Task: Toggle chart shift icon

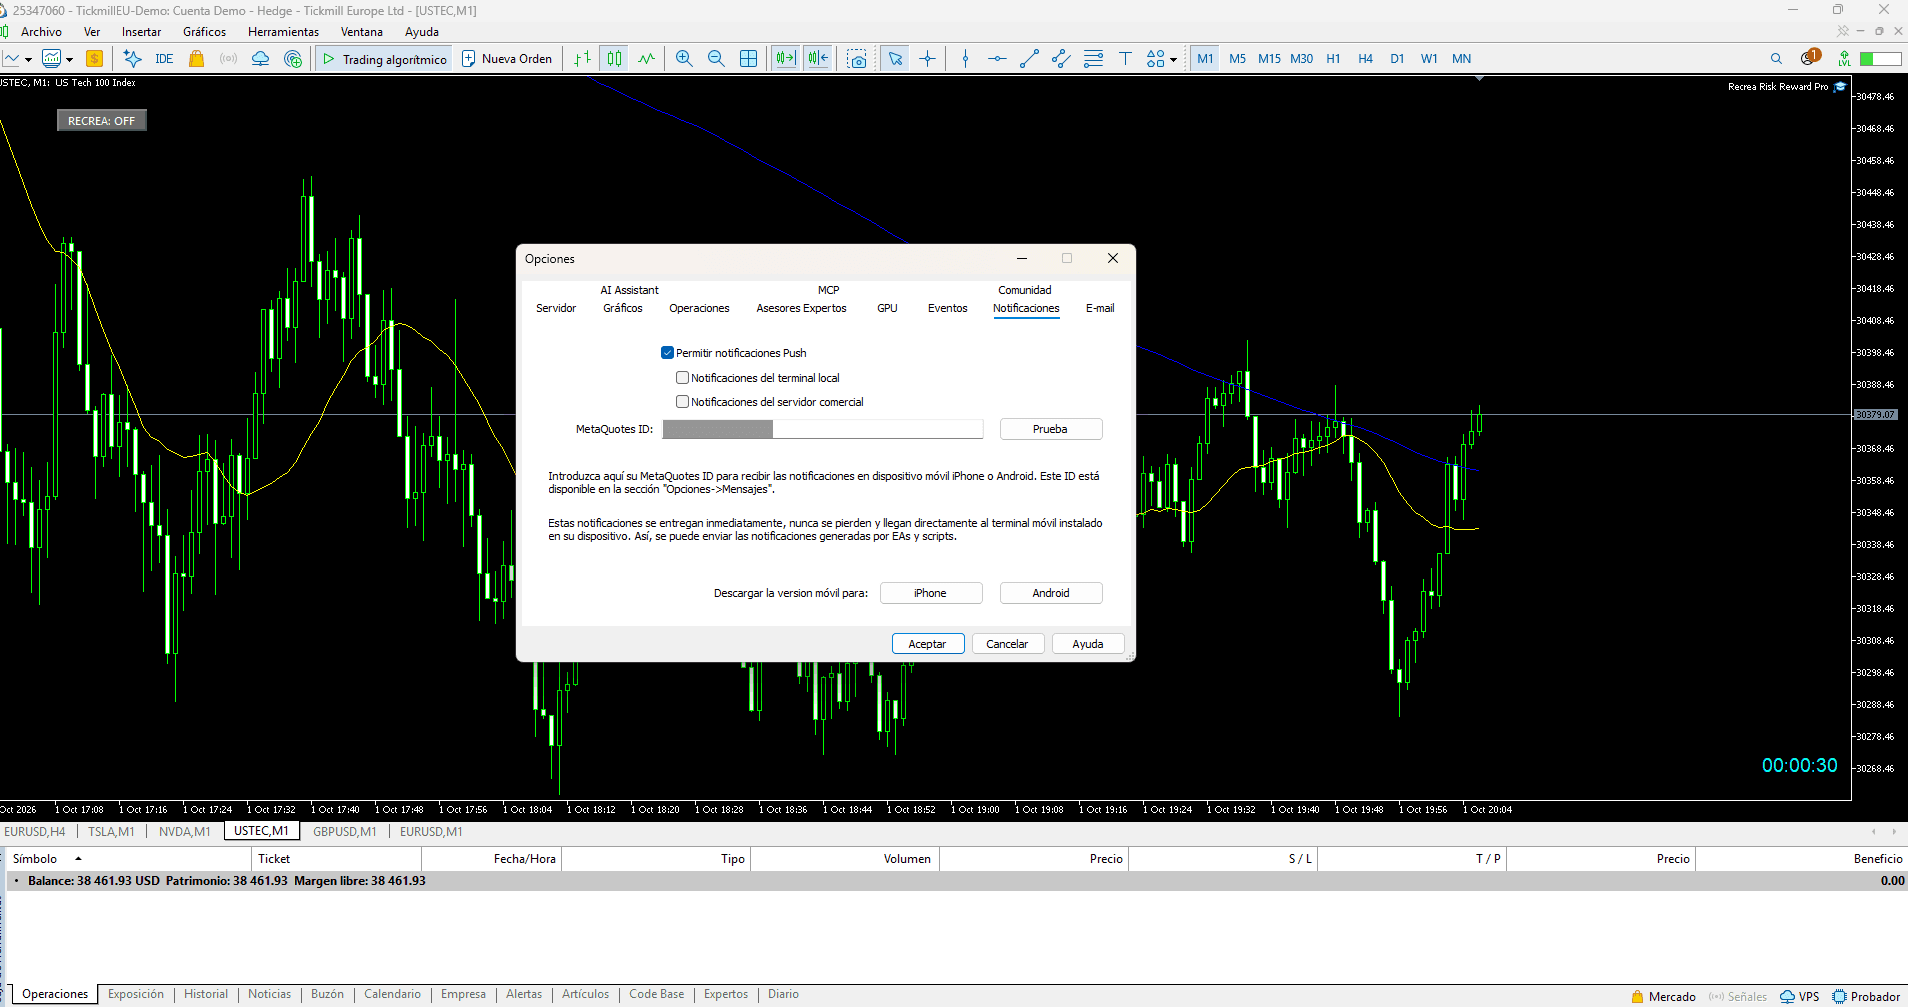Action: (x=818, y=59)
